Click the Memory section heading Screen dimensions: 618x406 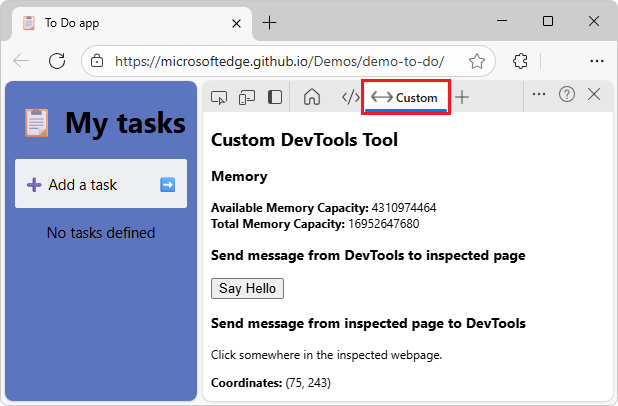(x=239, y=176)
